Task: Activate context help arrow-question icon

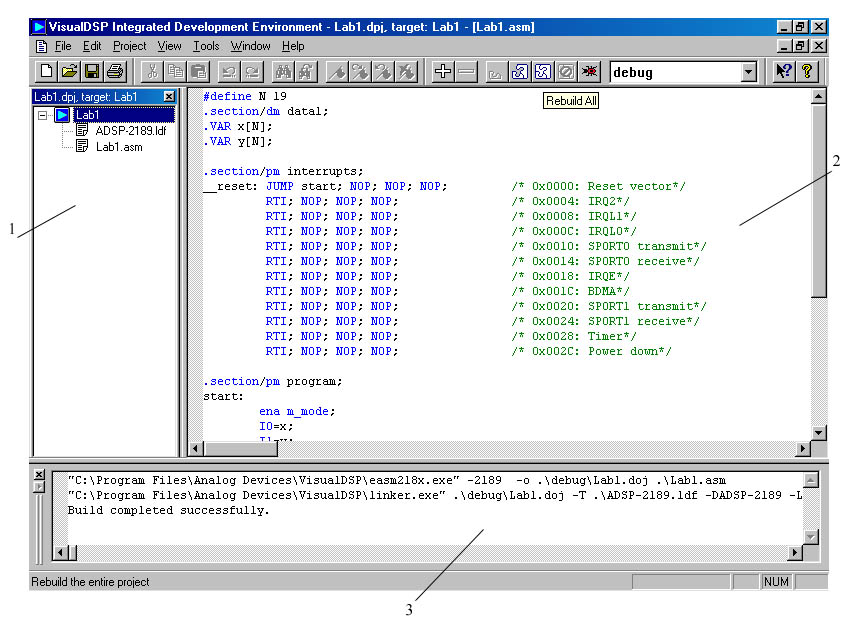Action: pos(784,72)
